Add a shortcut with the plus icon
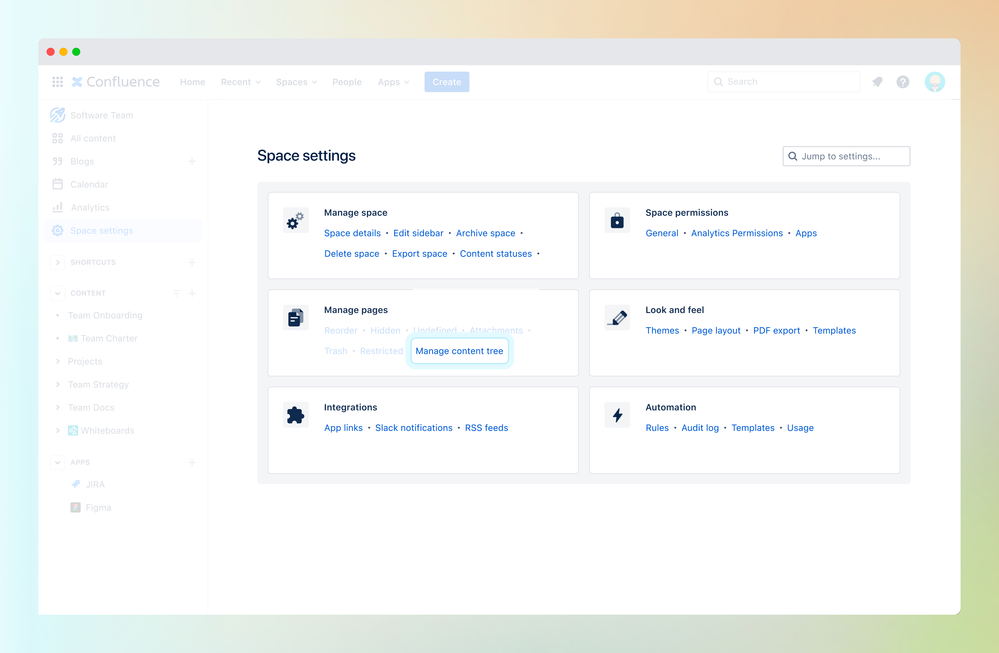The image size is (999, 653). [x=192, y=262]
